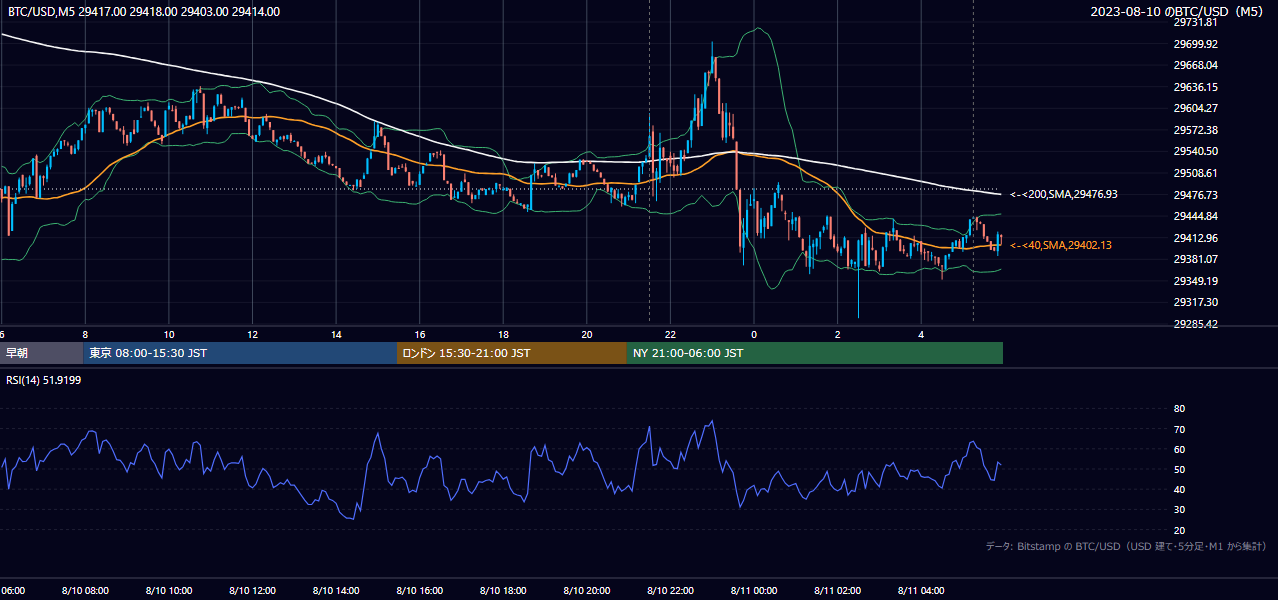Click hour tick '16' under the candlestick chart
1278x600 pixels.
pyautogui.click(x=419, y=334)
